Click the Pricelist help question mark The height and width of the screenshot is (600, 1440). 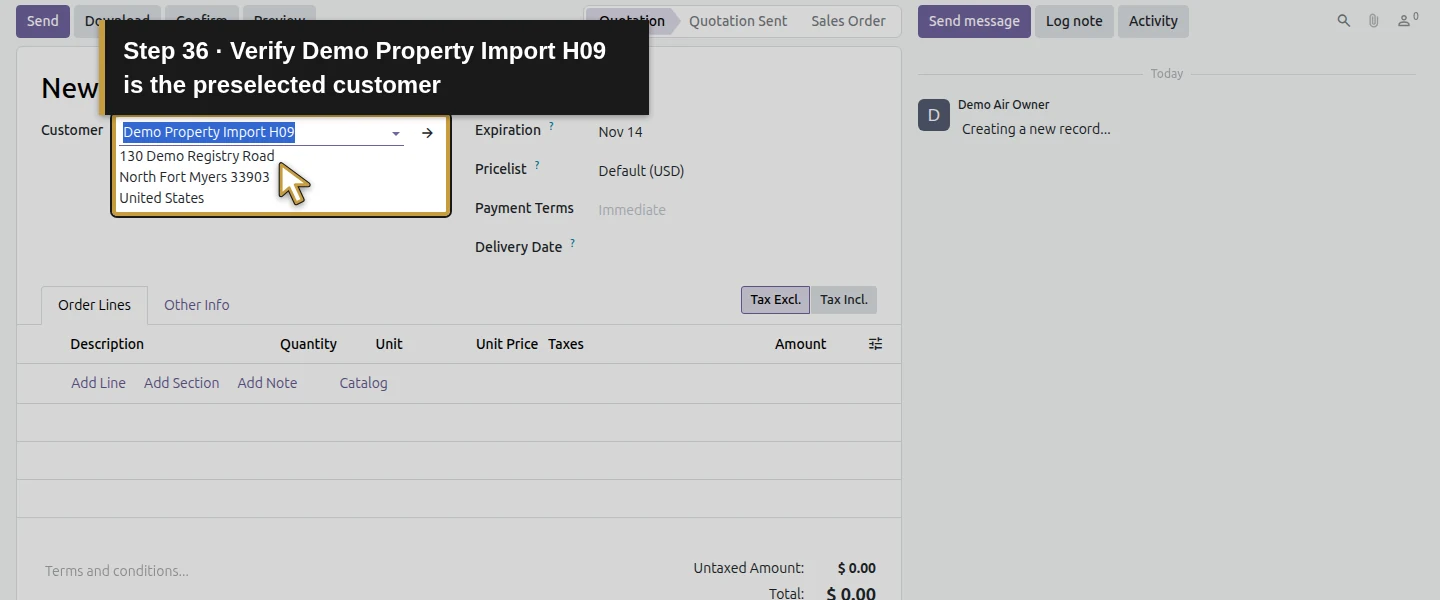tap(537, 166)
